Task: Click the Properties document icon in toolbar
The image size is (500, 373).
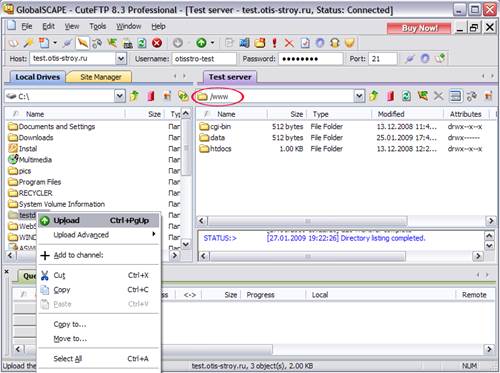Action: (x=305, y=43)
